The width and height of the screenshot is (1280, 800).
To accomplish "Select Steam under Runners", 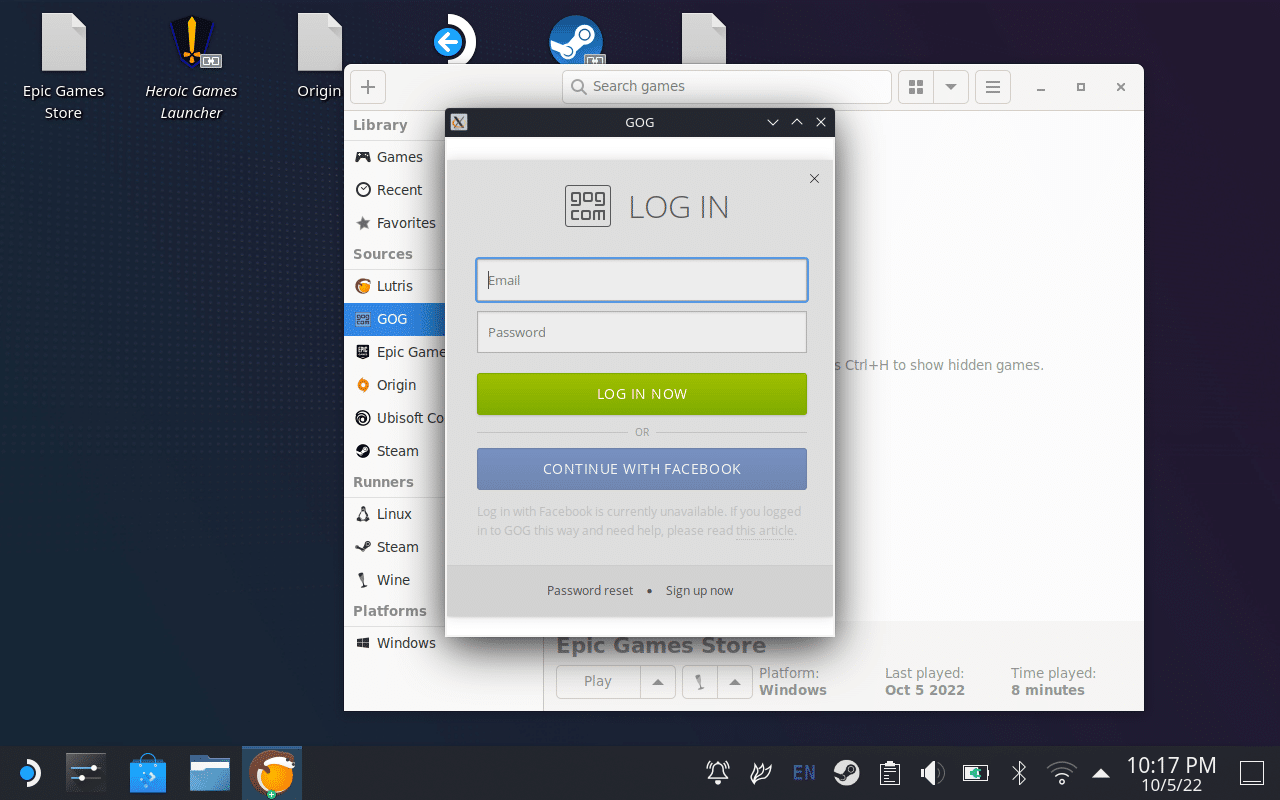I will [x=395, y=547].
